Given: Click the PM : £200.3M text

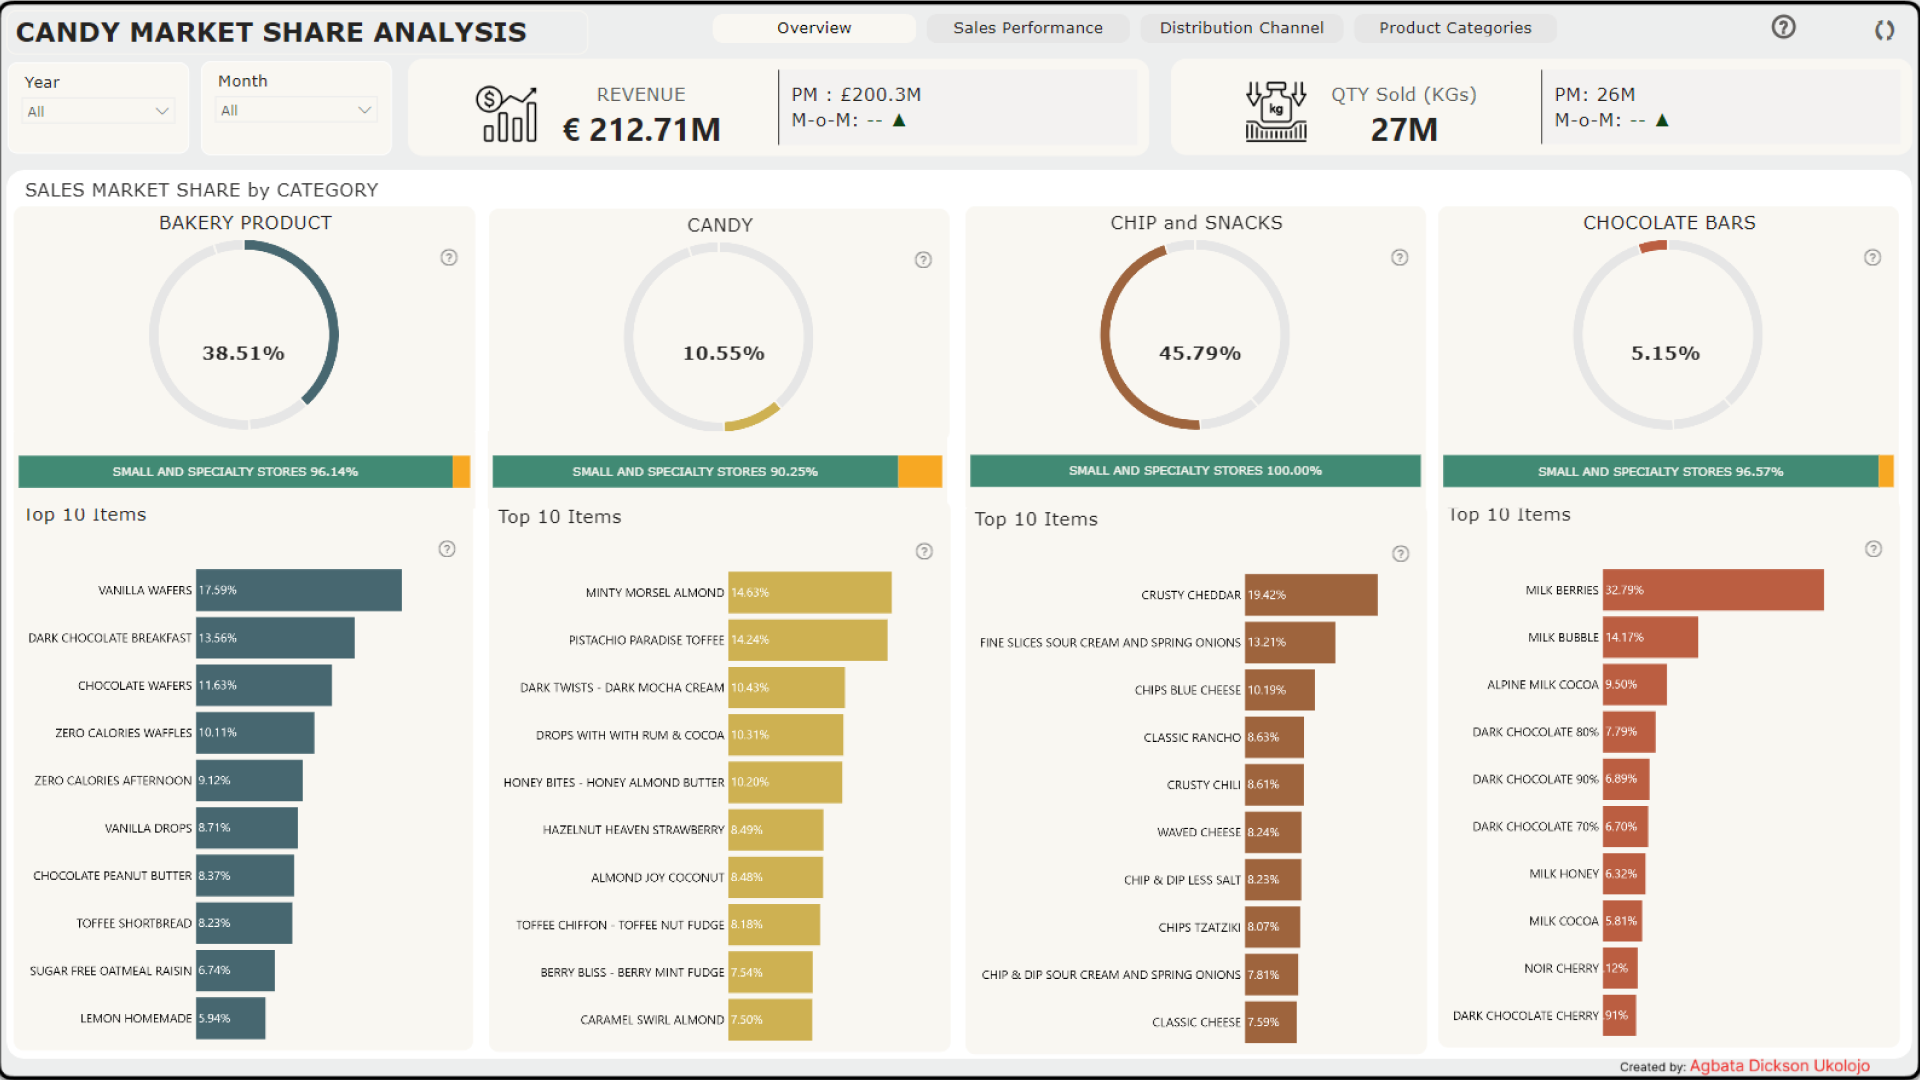Looking at the screenshot, I should click(x=856, y=94).
